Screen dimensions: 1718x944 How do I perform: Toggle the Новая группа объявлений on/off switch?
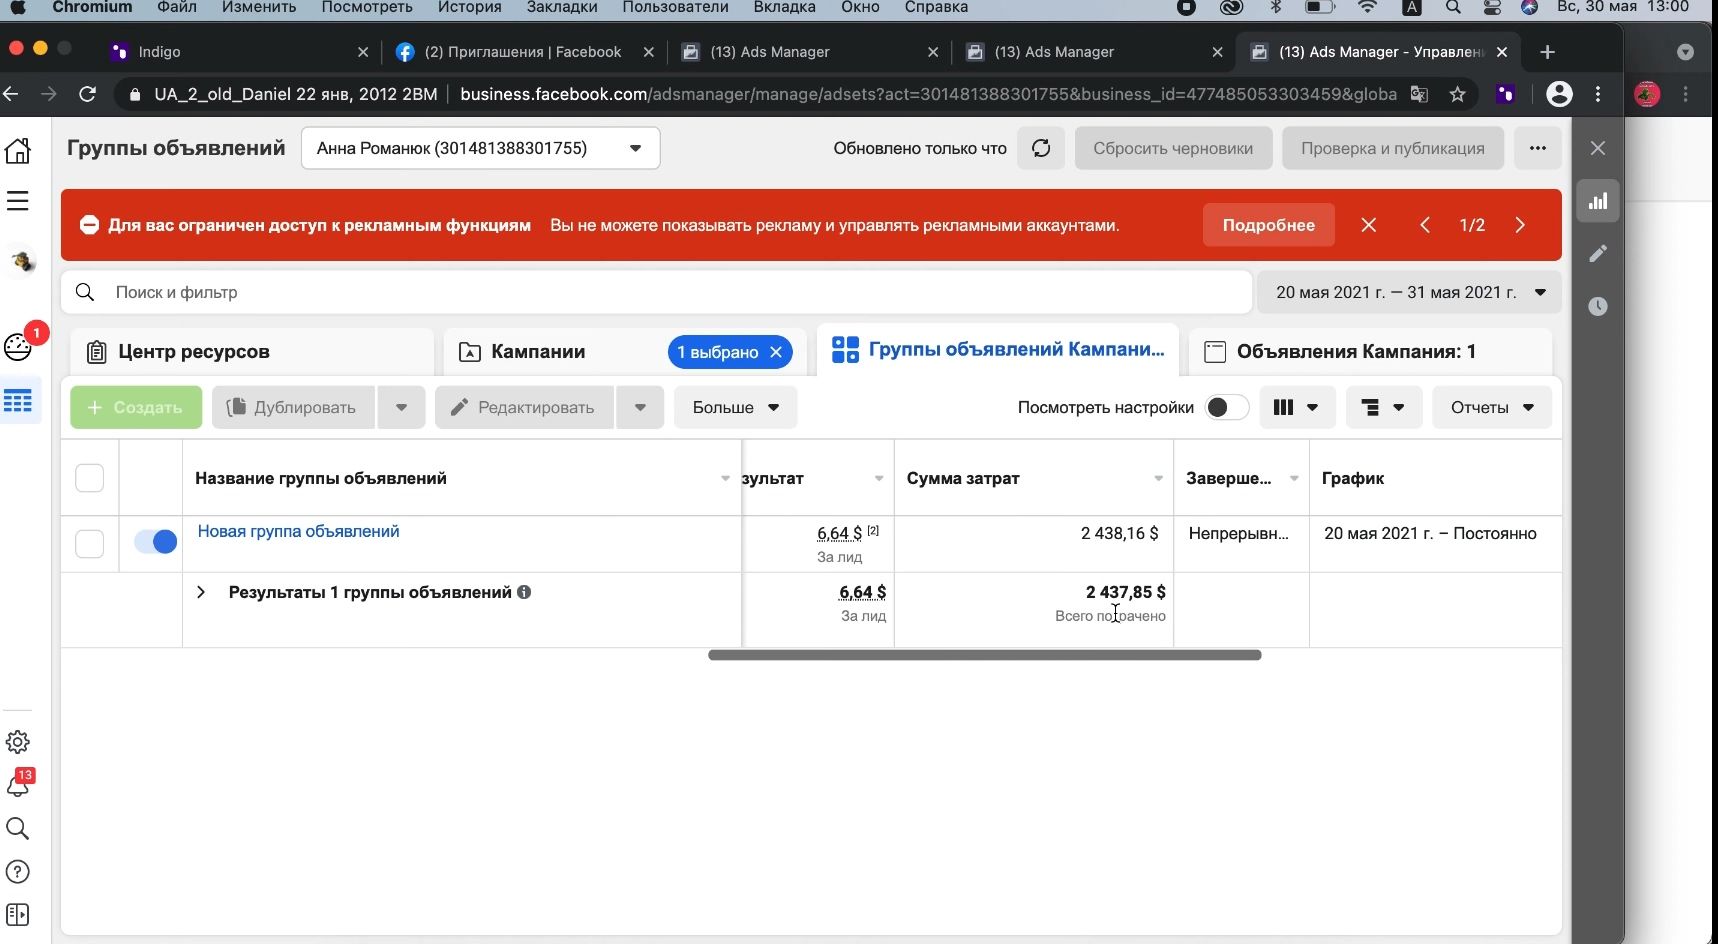coord(156,542)
